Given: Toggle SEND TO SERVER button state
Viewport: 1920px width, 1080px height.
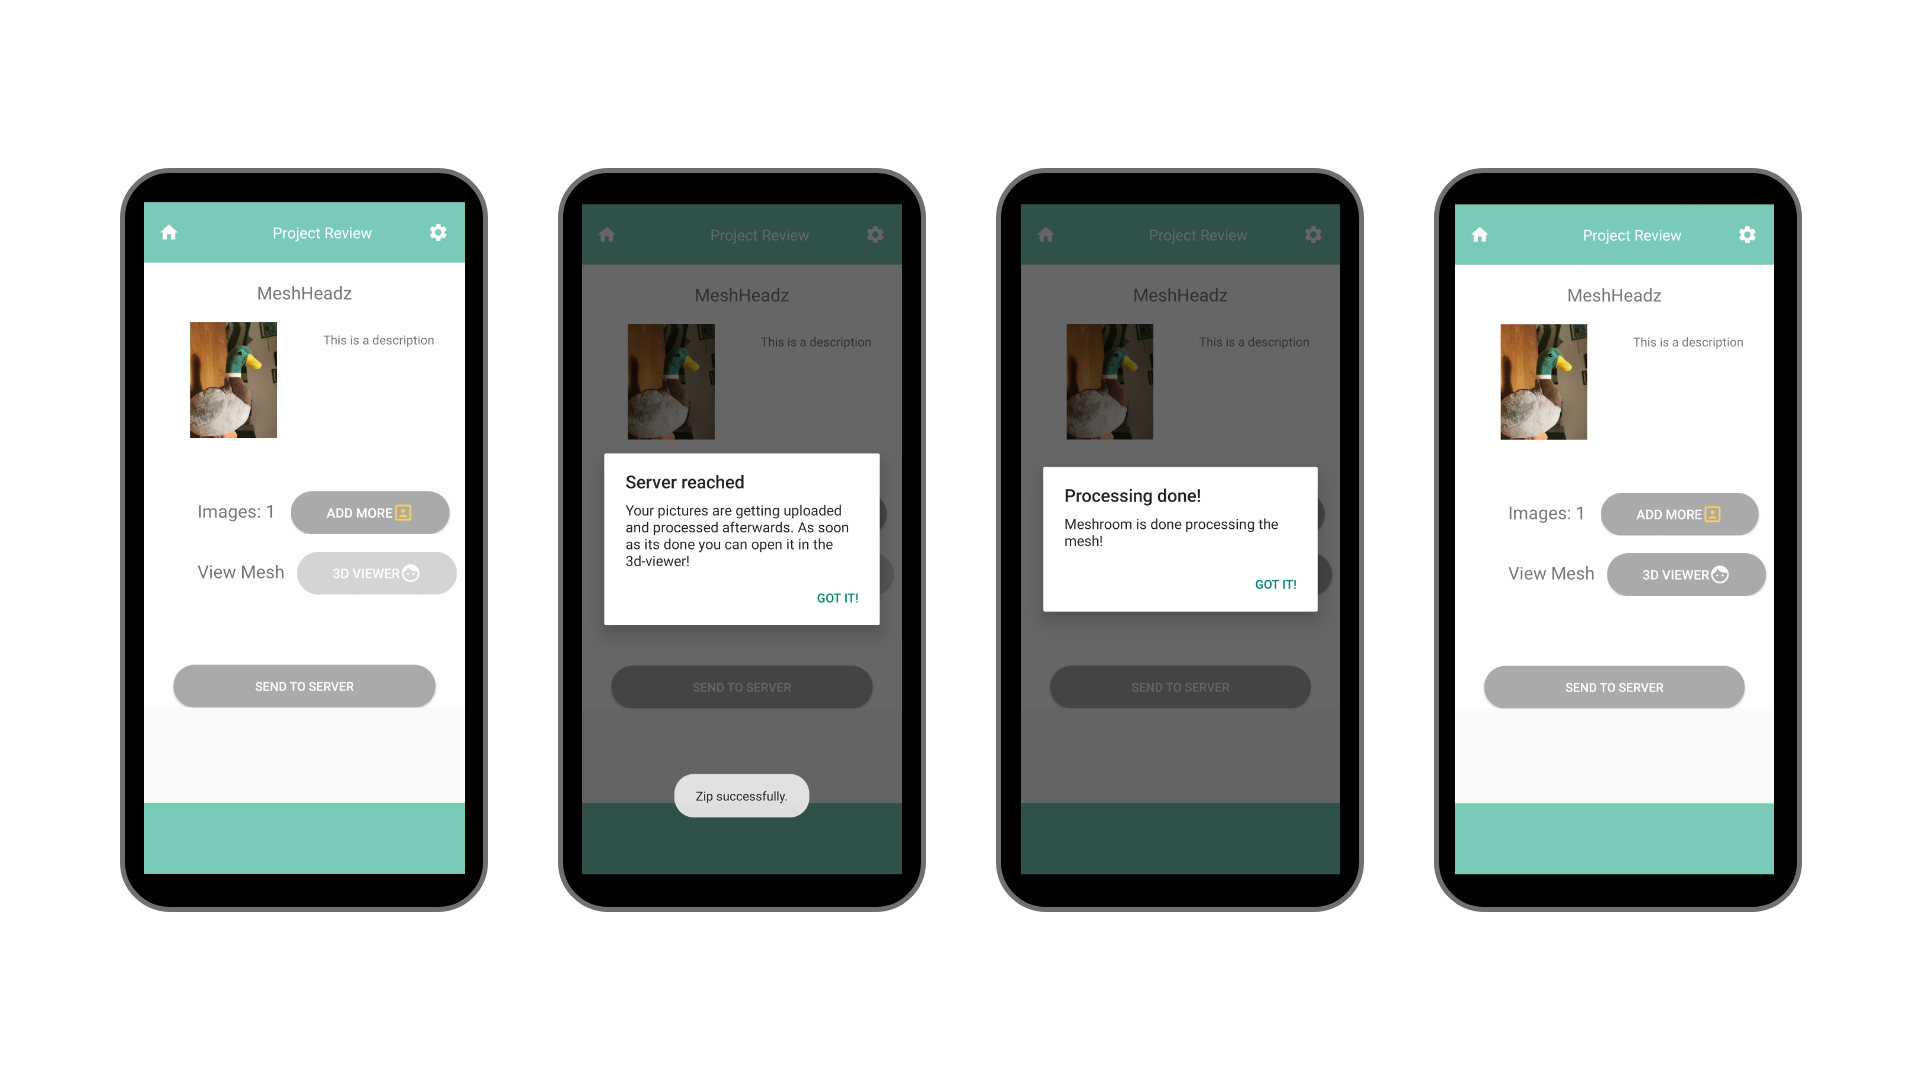Looking at the screenshot, I should pyautogui.click(x=303, y=686).
